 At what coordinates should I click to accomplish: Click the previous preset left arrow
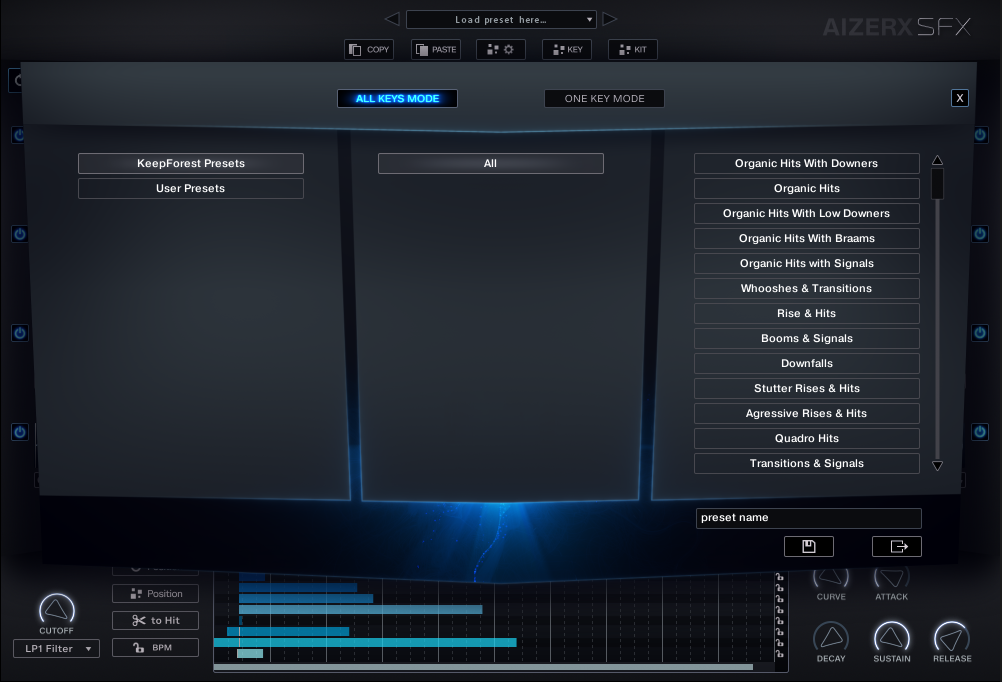coord(392,19)
